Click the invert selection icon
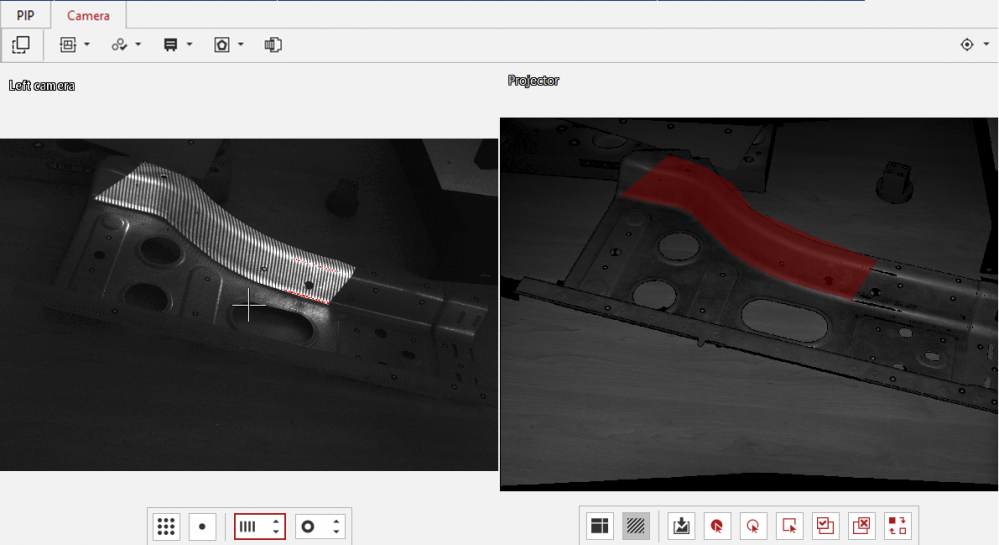 (x=897, y=525)
